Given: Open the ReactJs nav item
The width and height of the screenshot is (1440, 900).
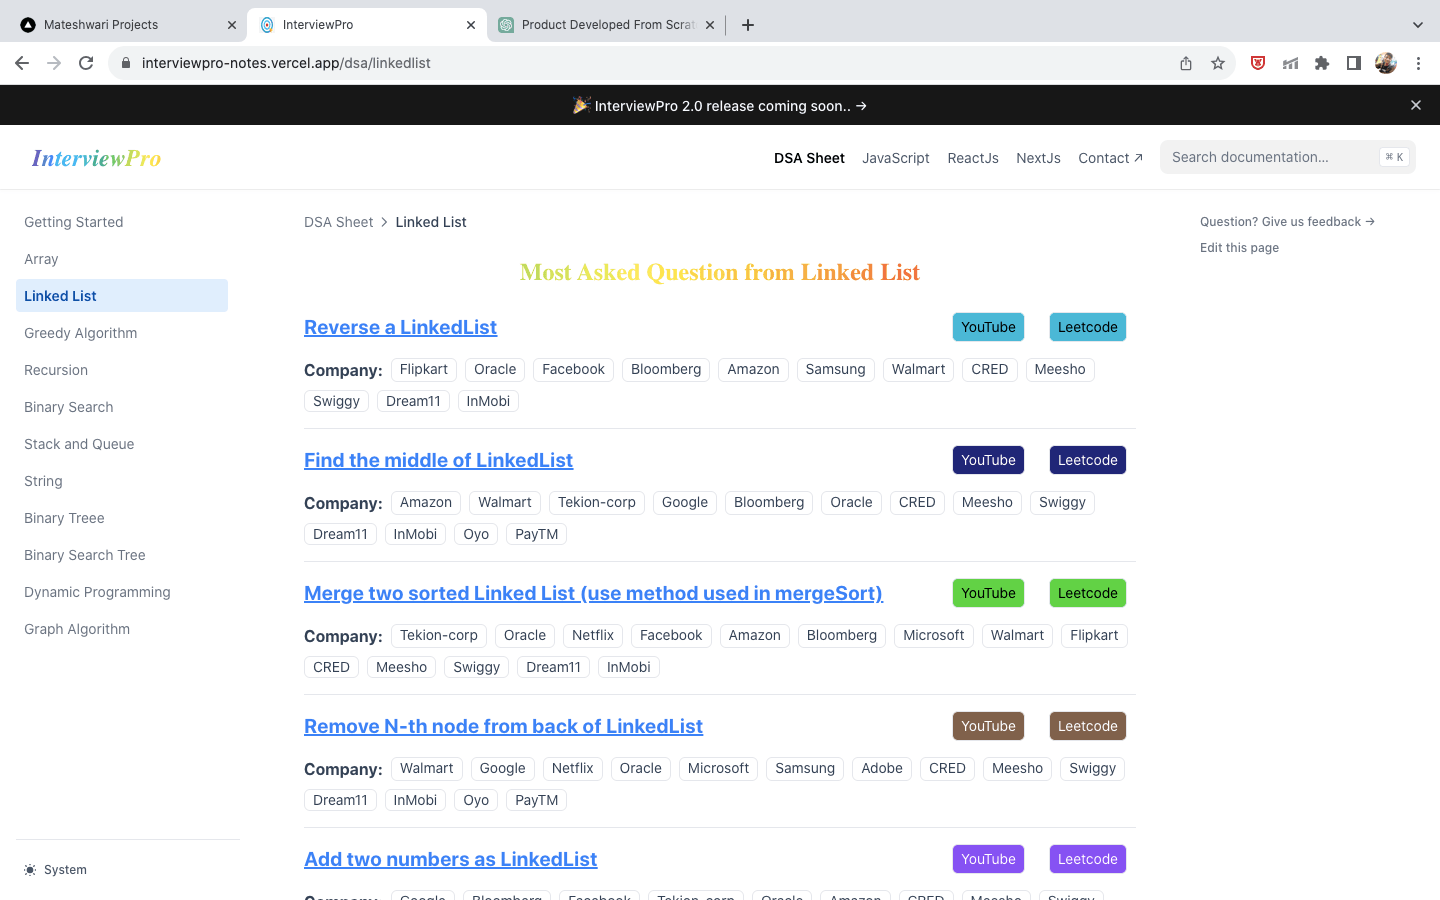Looking at the screenshot, I should (973, 158).
